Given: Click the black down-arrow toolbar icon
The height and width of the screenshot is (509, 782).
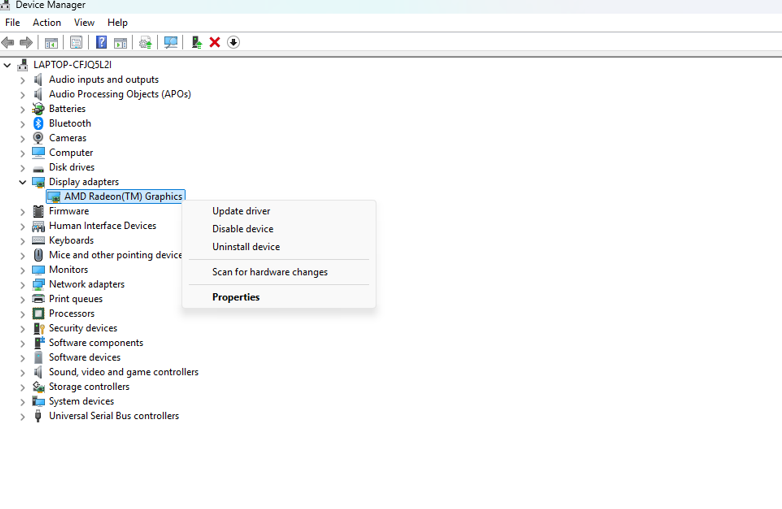Looking at the screenshot, I should tap(234, 42).
